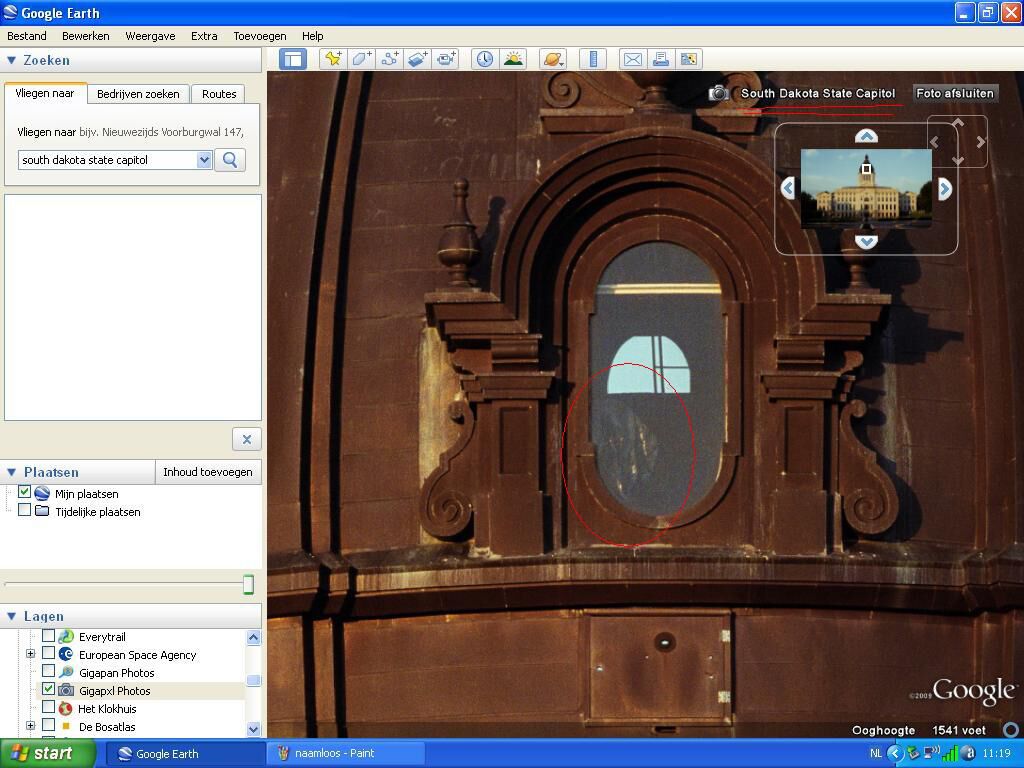Show historical imagery clock icon
Image resolution: width=1024 pixels, height=768 pixels.
coord(485,59)
